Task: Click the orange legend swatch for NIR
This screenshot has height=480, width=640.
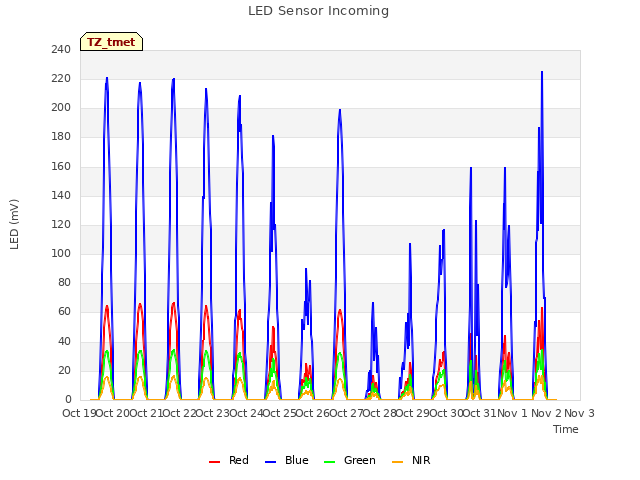Action: tap(397, 462)
